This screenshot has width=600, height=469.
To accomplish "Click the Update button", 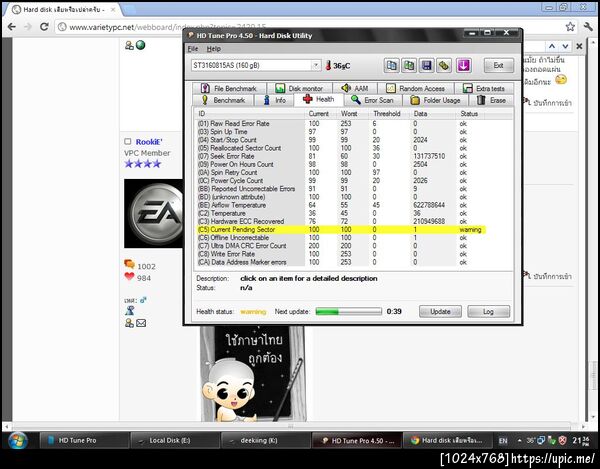I will [x=440, y=311].
